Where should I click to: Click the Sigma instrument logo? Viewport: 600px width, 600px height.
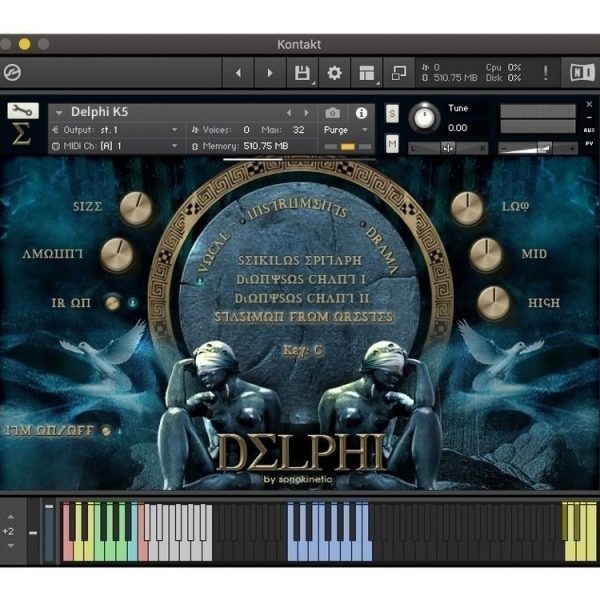point(21,134)
